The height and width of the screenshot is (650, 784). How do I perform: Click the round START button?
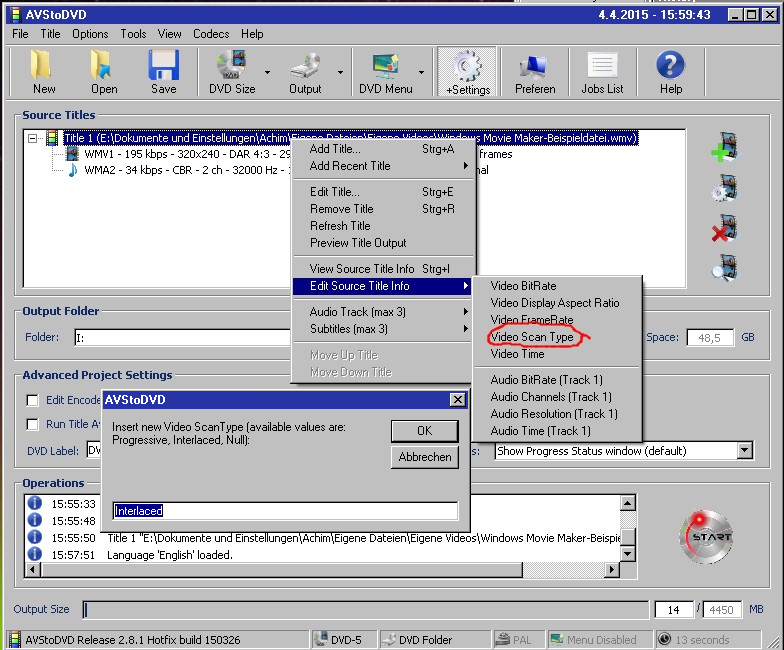coord(706,536)
